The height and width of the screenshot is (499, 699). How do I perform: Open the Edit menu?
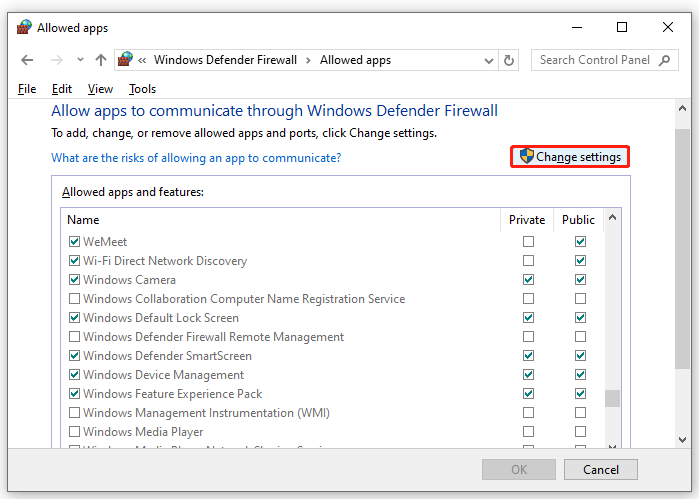pyautogui.click(x=62, y=89)
